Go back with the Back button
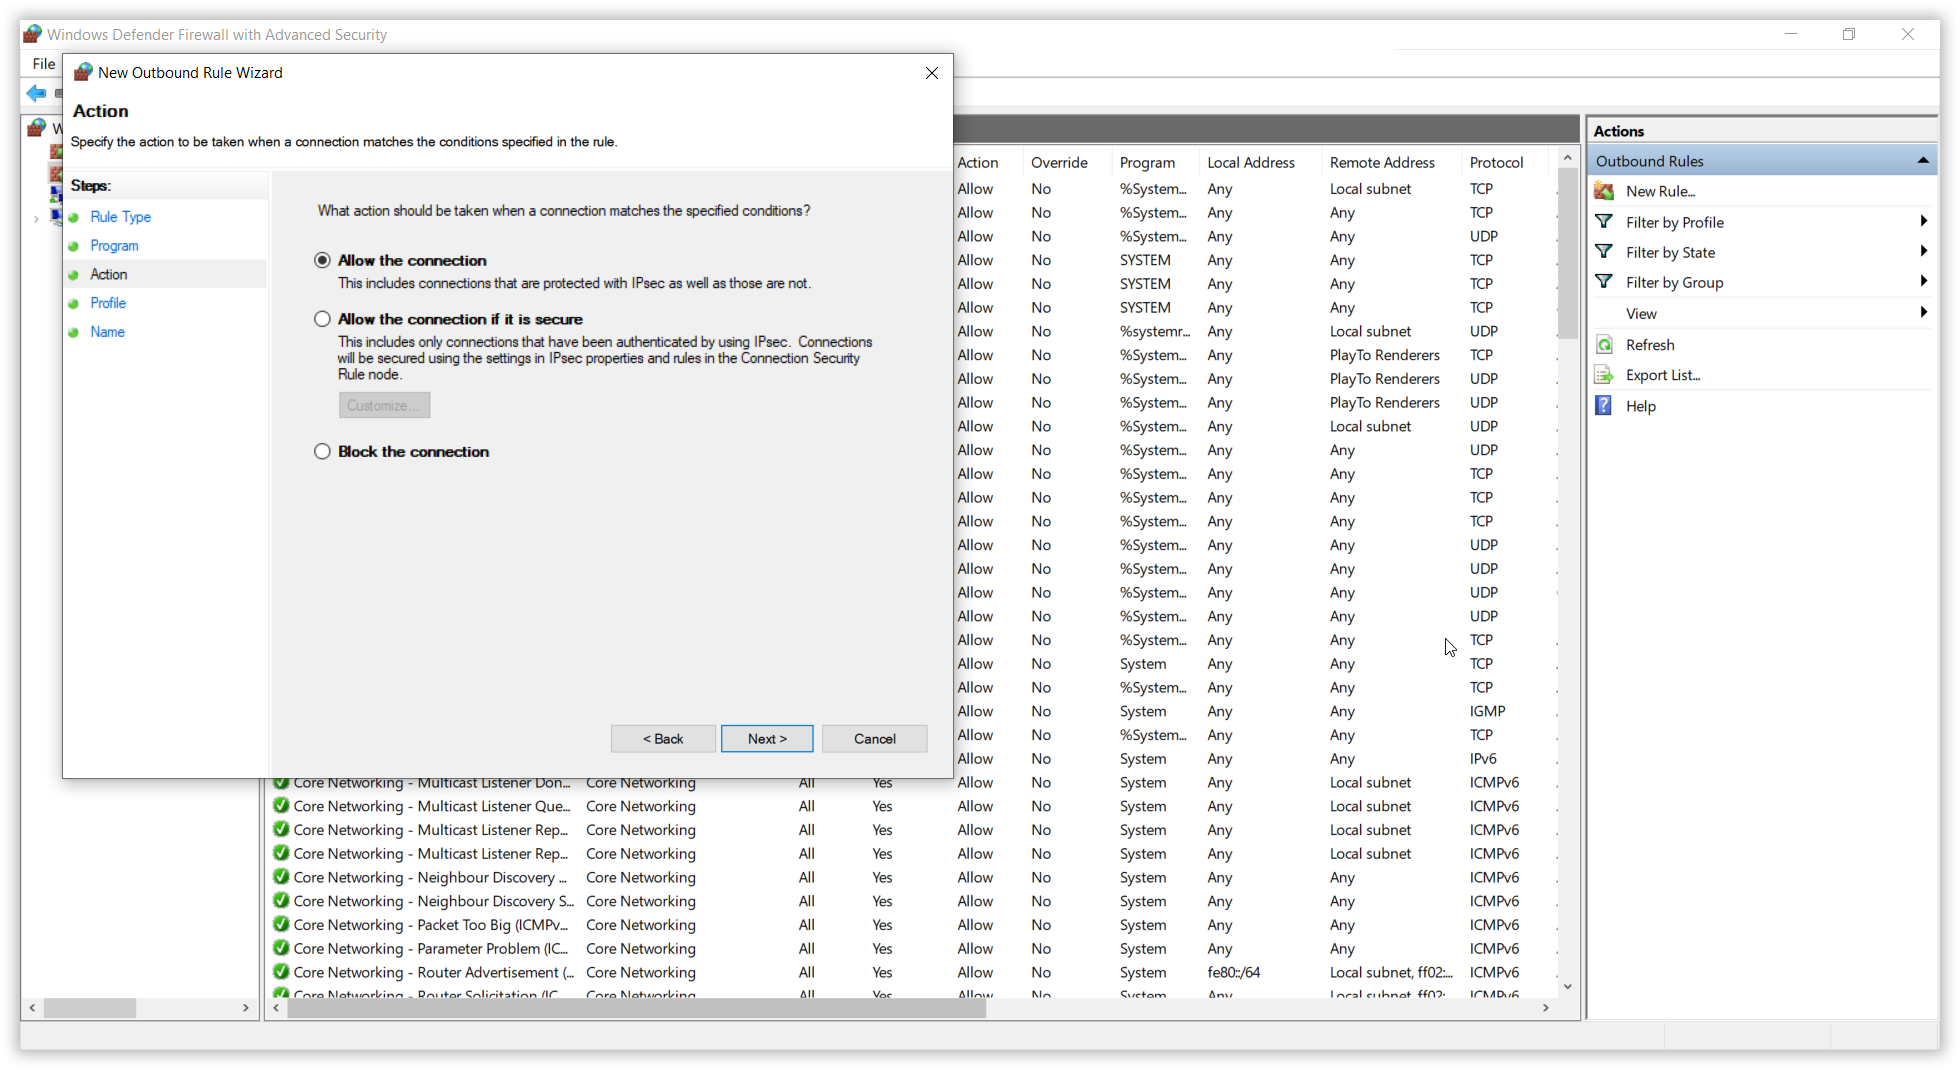 click(x=663, y=739)
